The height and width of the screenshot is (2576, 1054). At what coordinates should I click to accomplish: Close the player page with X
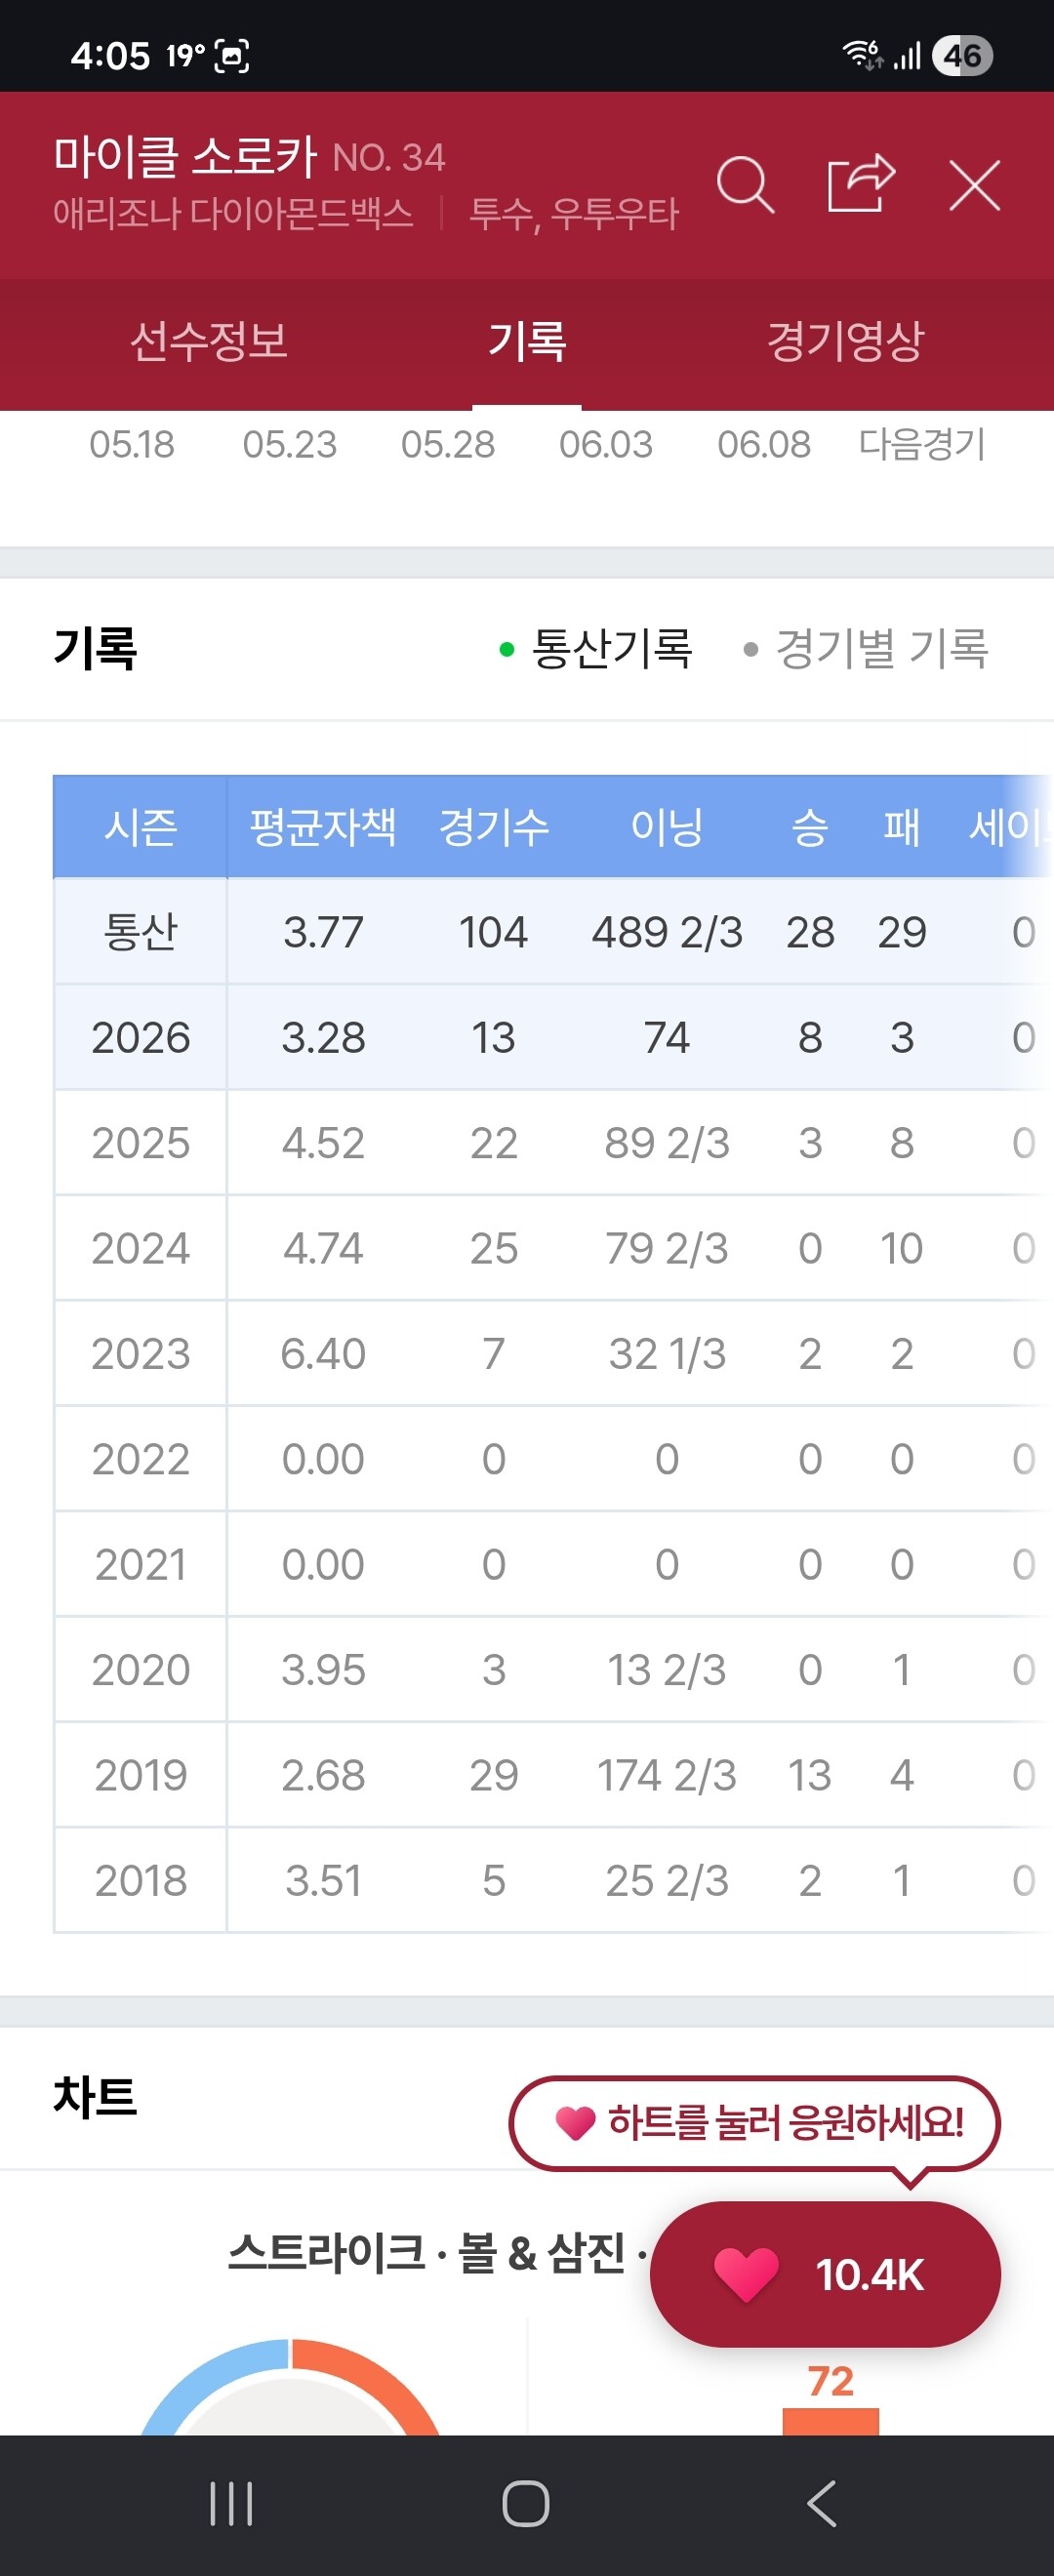[x=974, y=185]
